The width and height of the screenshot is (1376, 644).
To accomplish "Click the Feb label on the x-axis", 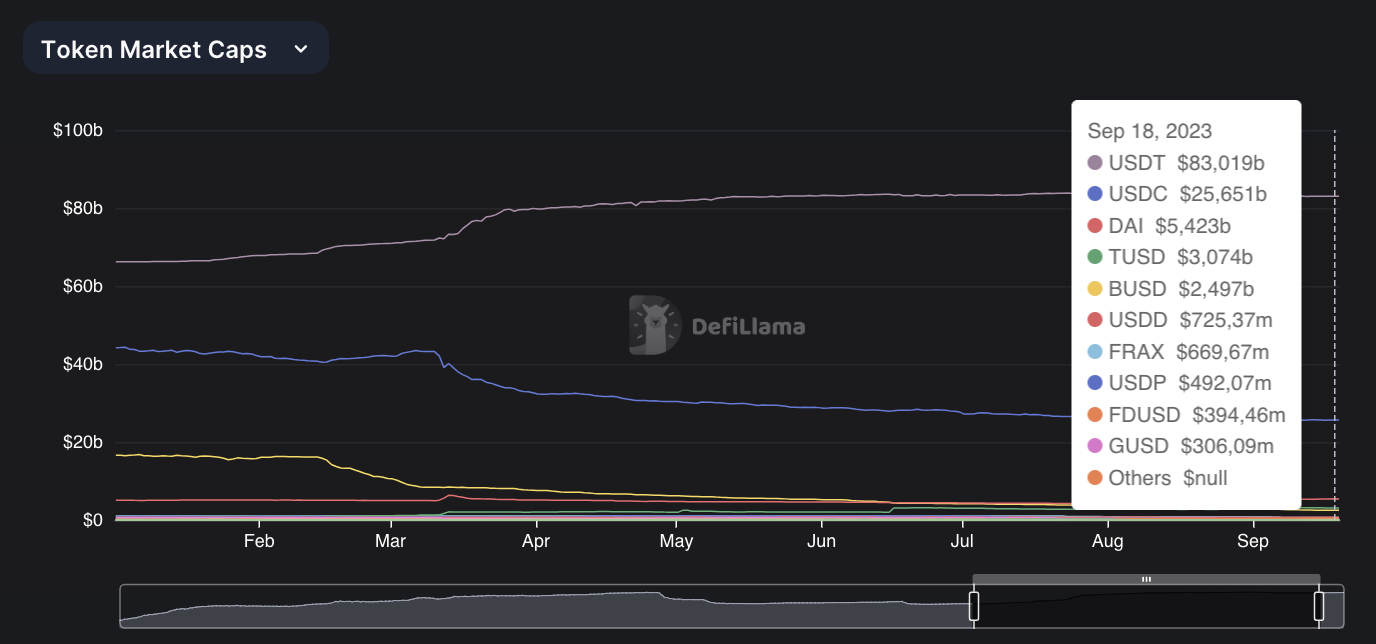I will coord(259,541).
